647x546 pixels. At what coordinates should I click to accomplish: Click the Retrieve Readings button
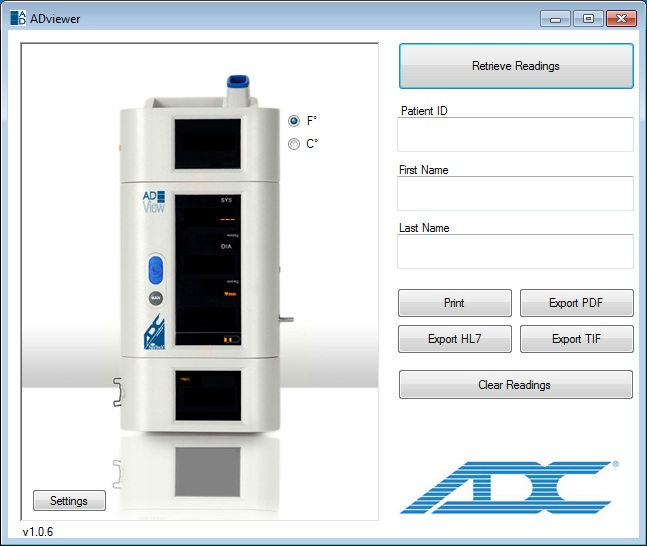516,66
